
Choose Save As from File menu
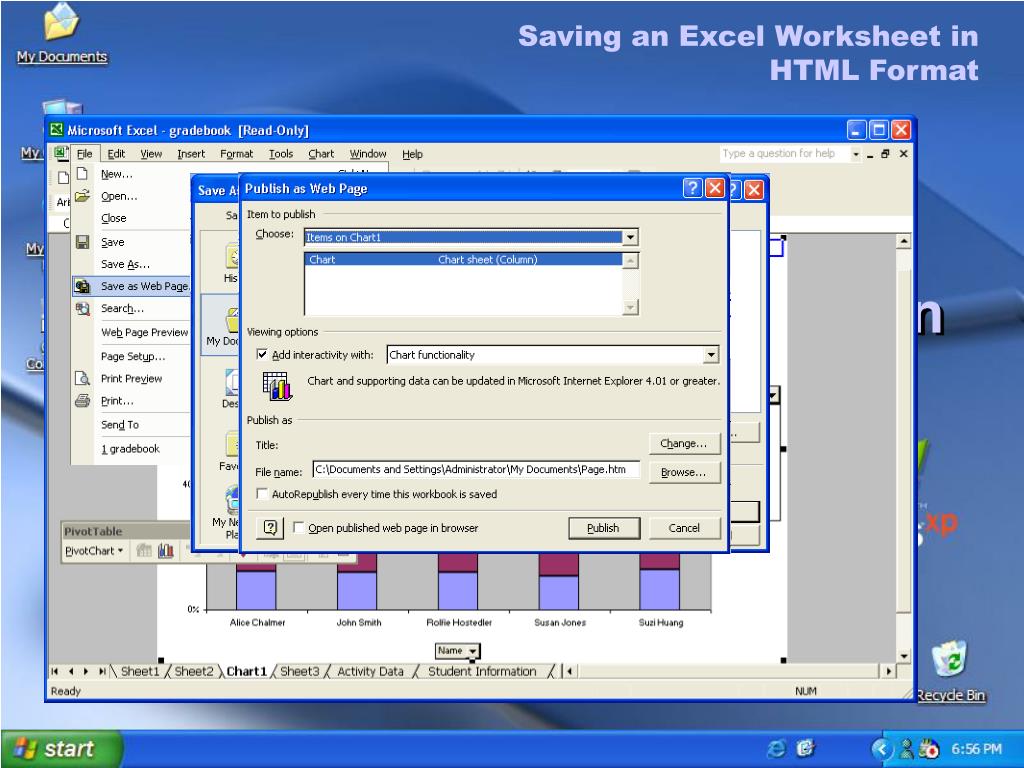pyautogui.click(x=125, y=264)
